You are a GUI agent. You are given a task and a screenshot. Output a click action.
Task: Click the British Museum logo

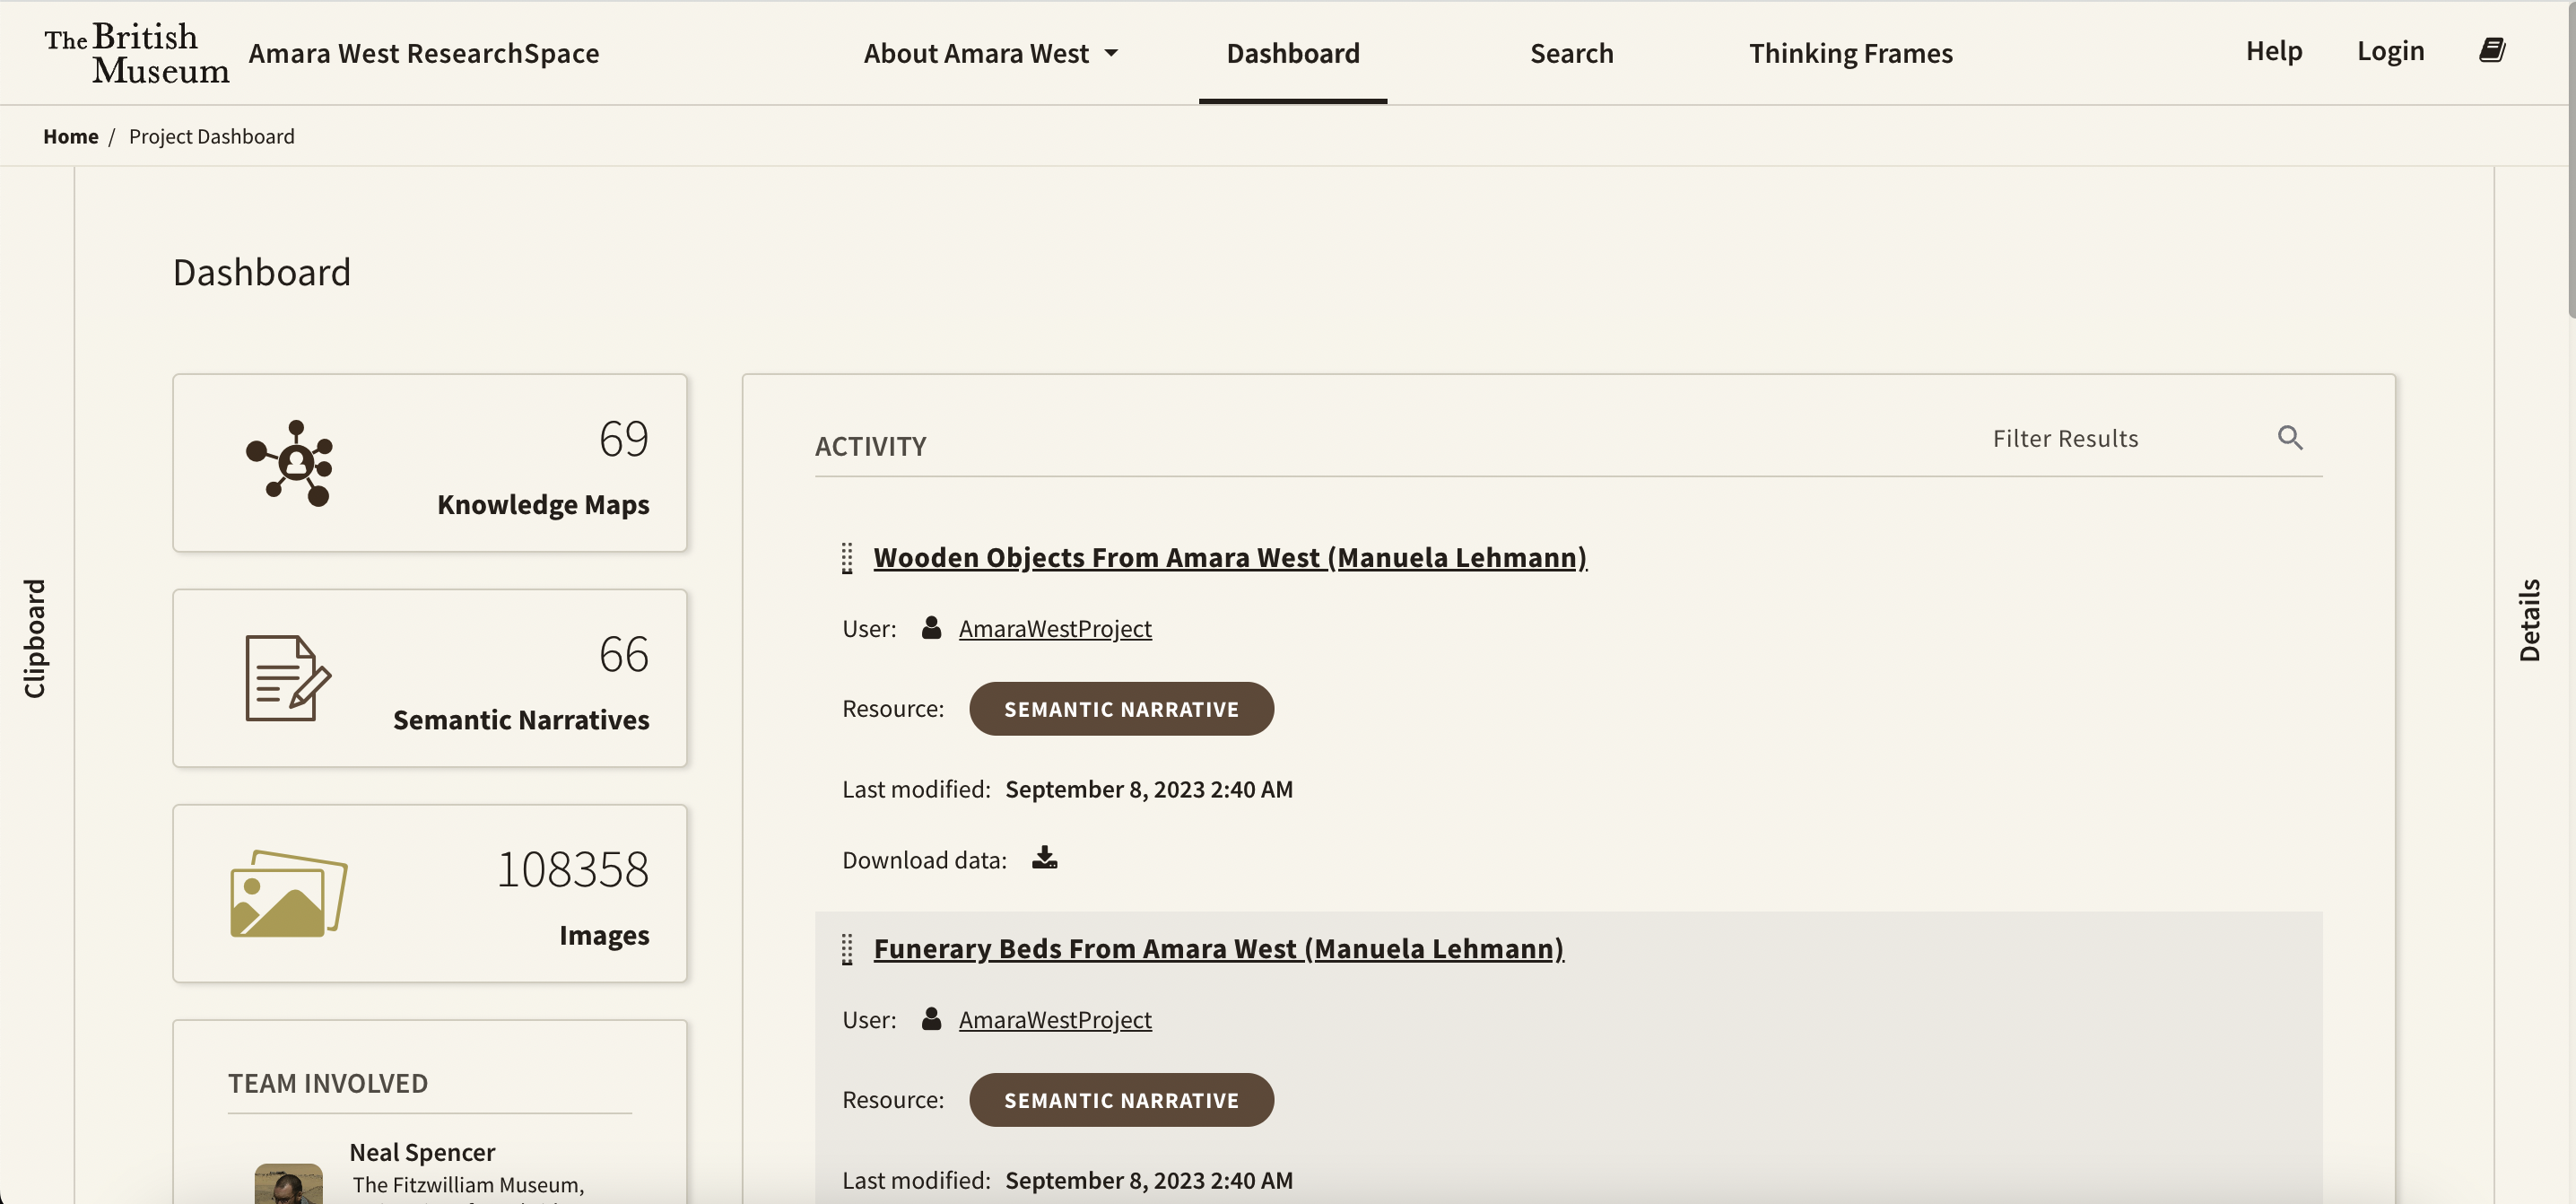[x=136, y=53]
